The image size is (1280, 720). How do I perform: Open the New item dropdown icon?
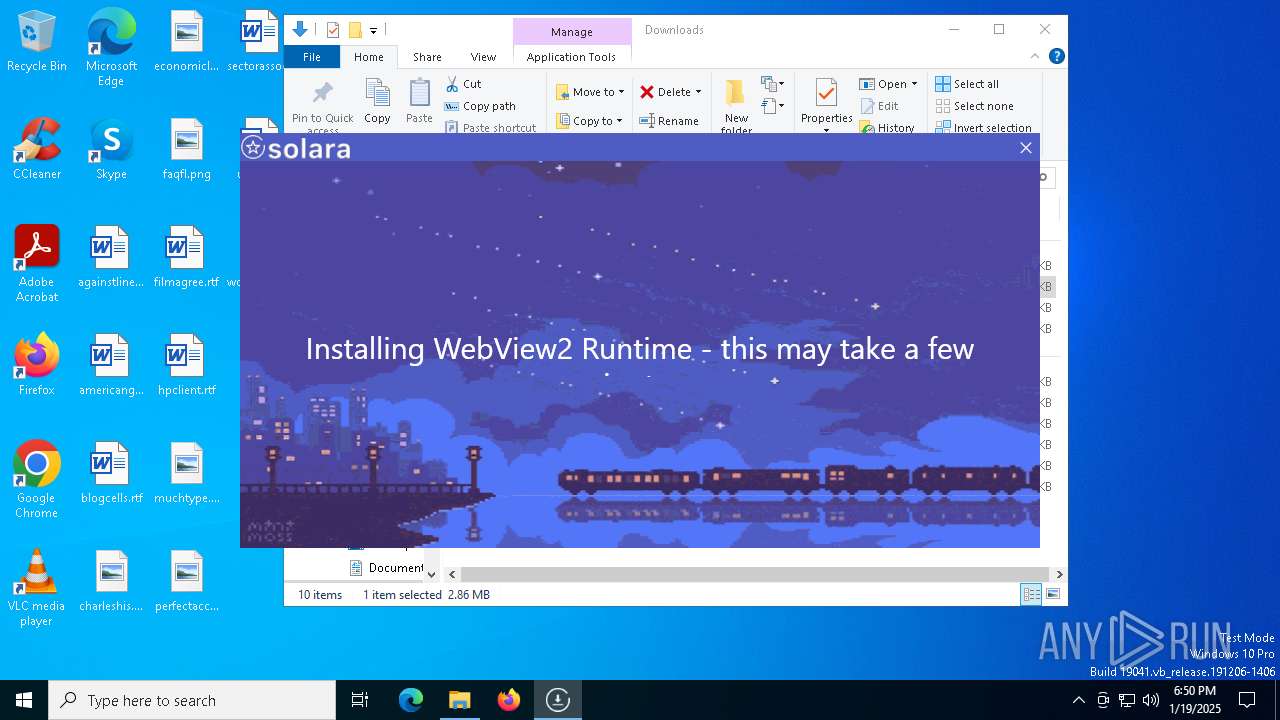772,84
